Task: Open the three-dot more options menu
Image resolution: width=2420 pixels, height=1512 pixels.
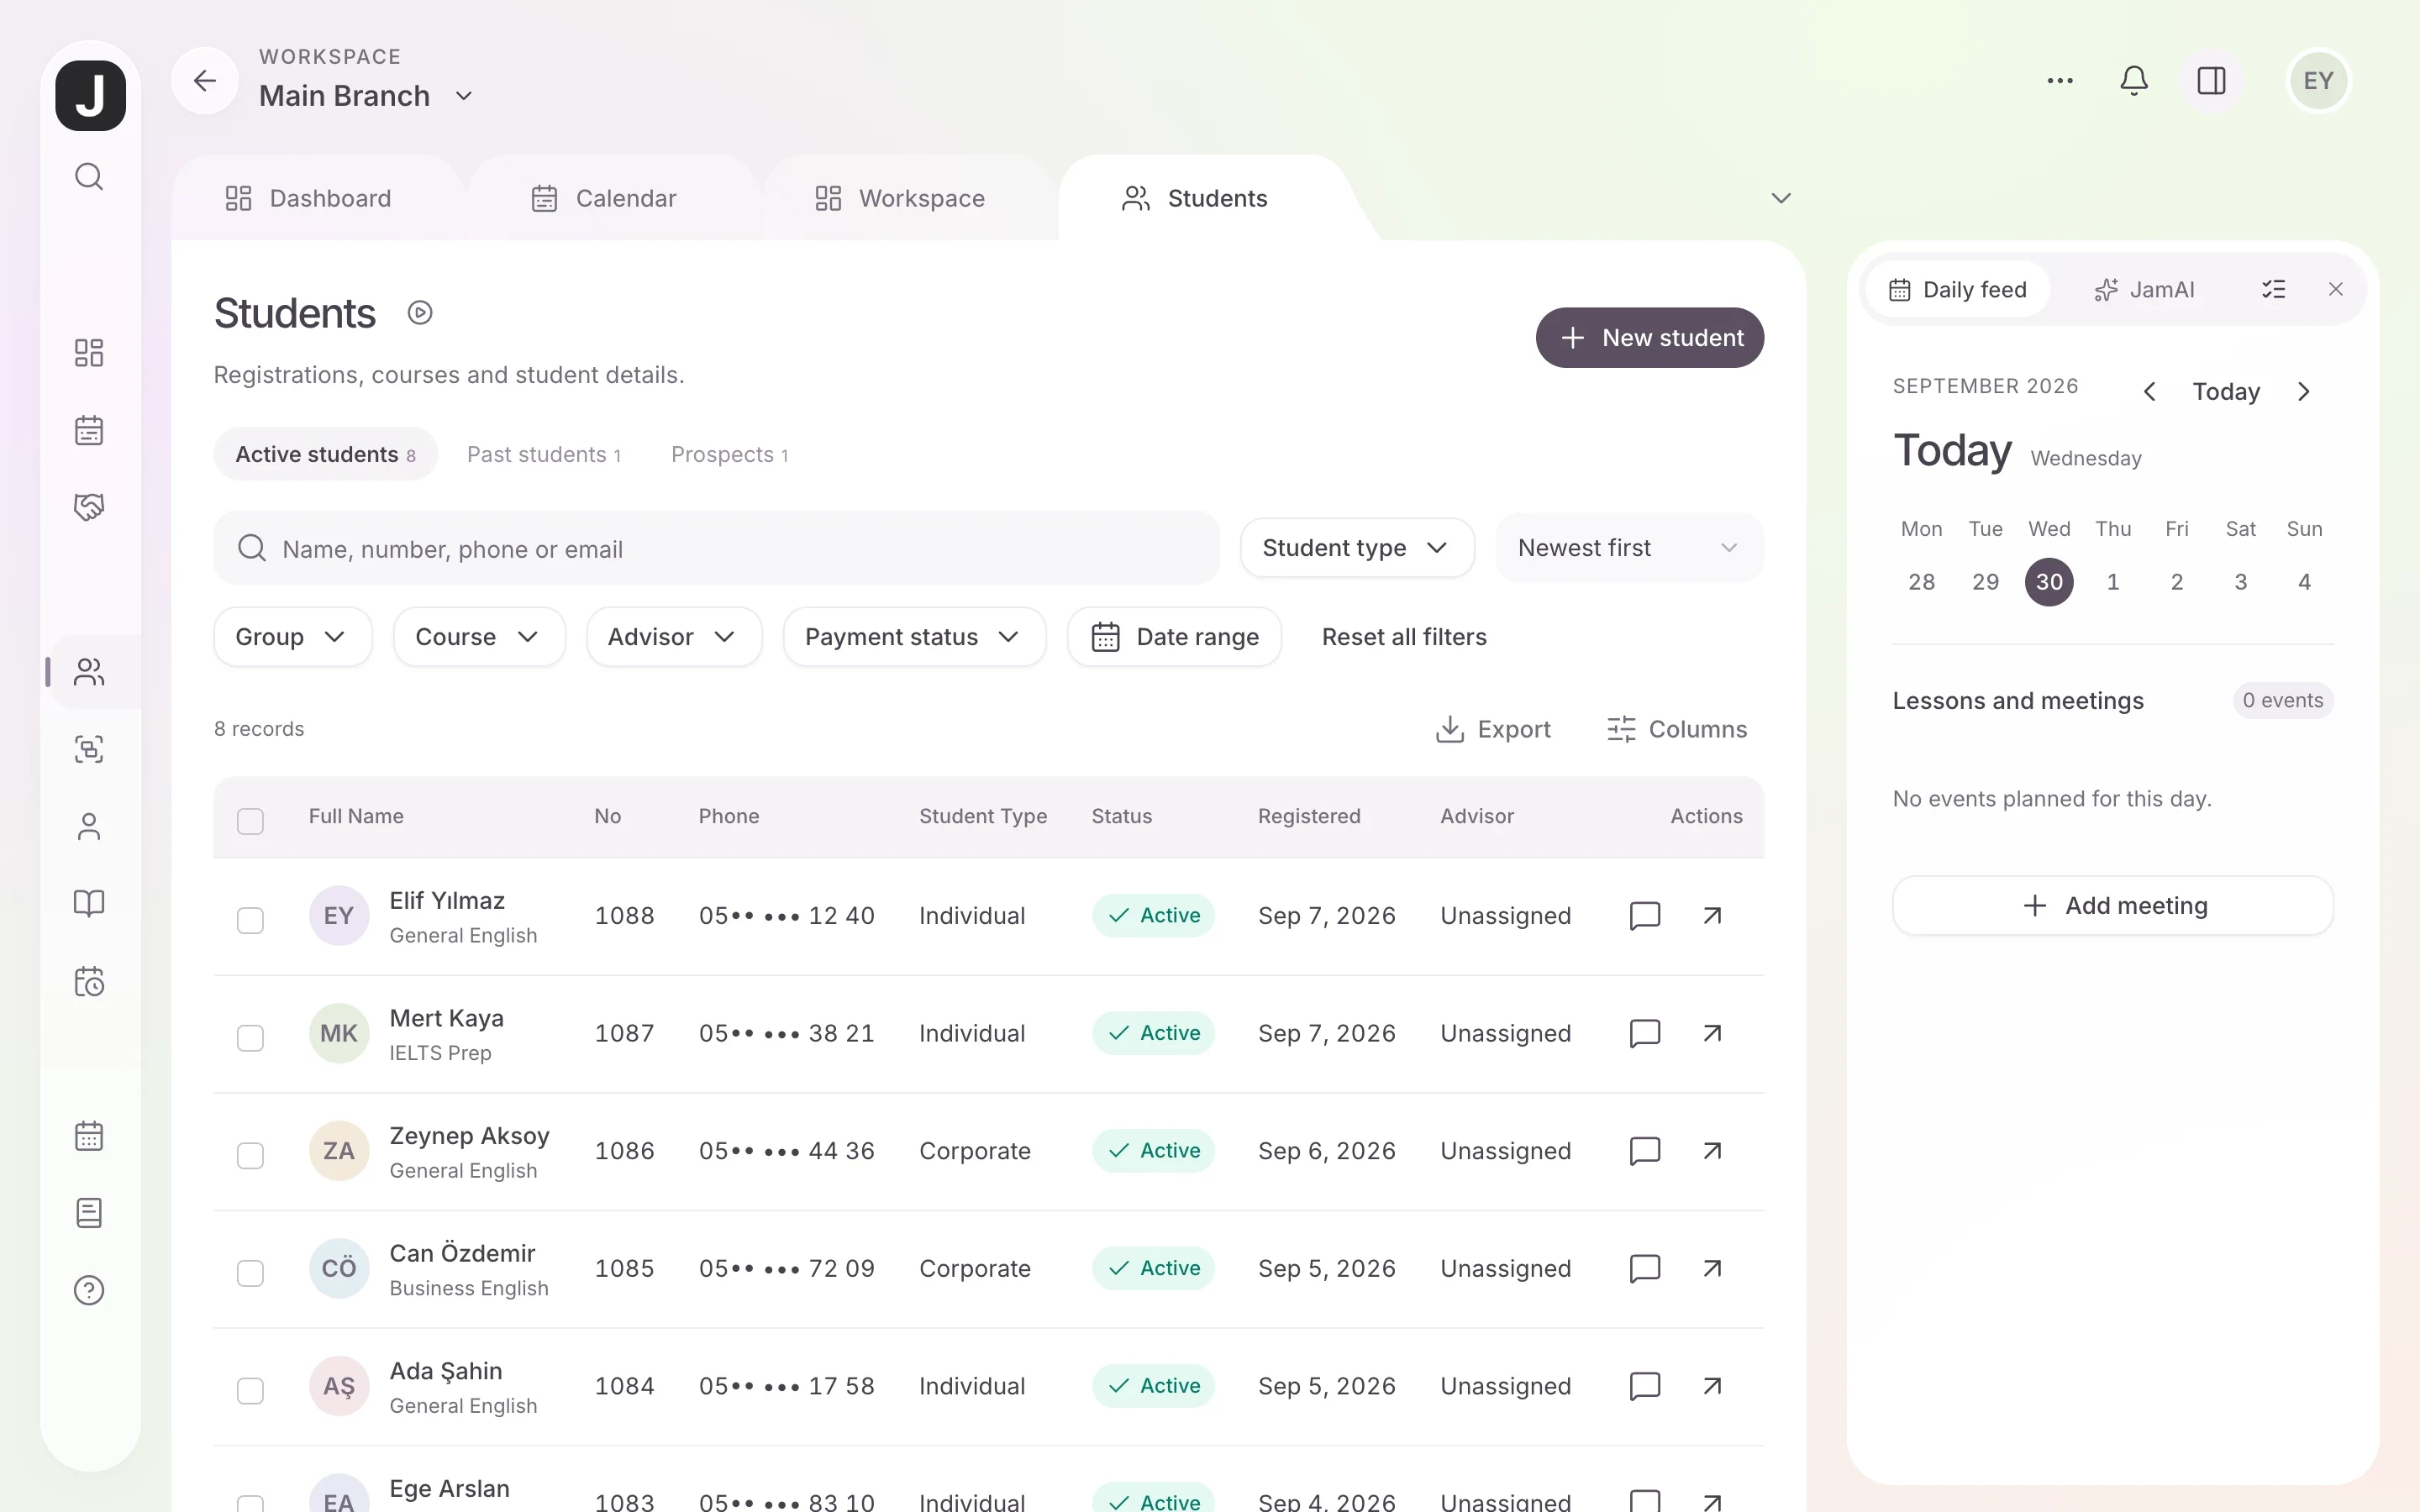Action: (x=2060, y=80)
